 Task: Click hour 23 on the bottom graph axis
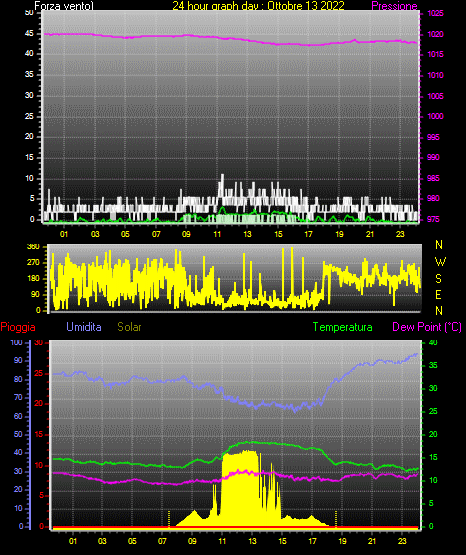tap(402, 541)
